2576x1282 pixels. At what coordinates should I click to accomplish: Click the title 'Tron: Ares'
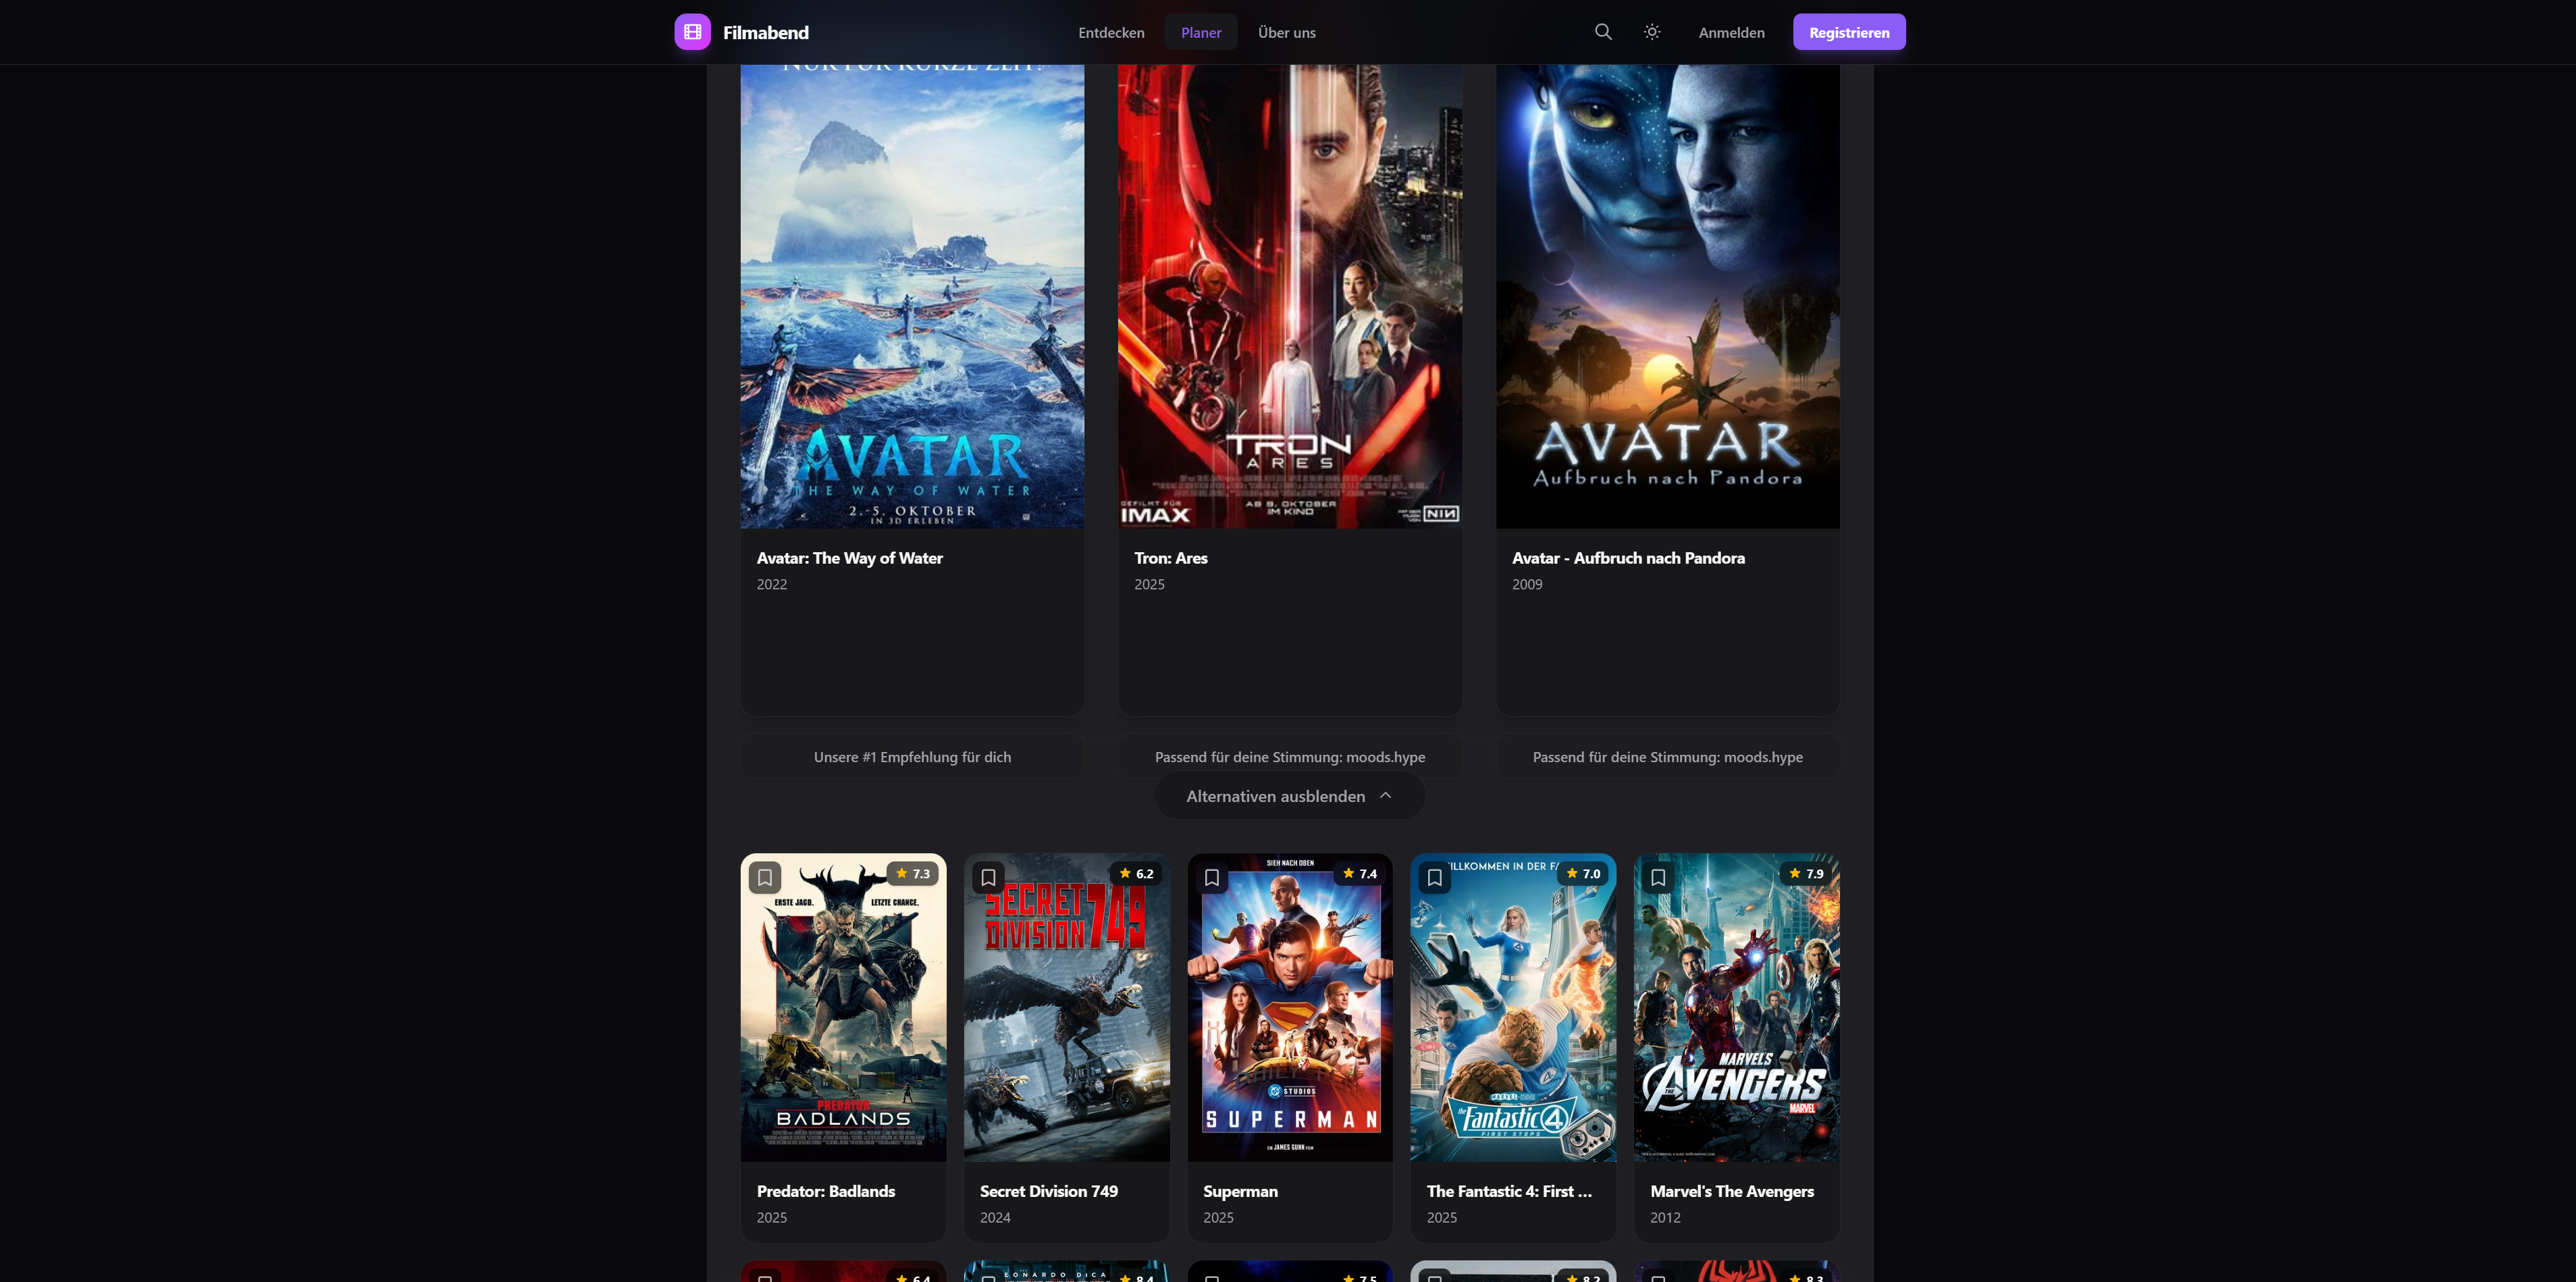click(x=1171, y=558)
